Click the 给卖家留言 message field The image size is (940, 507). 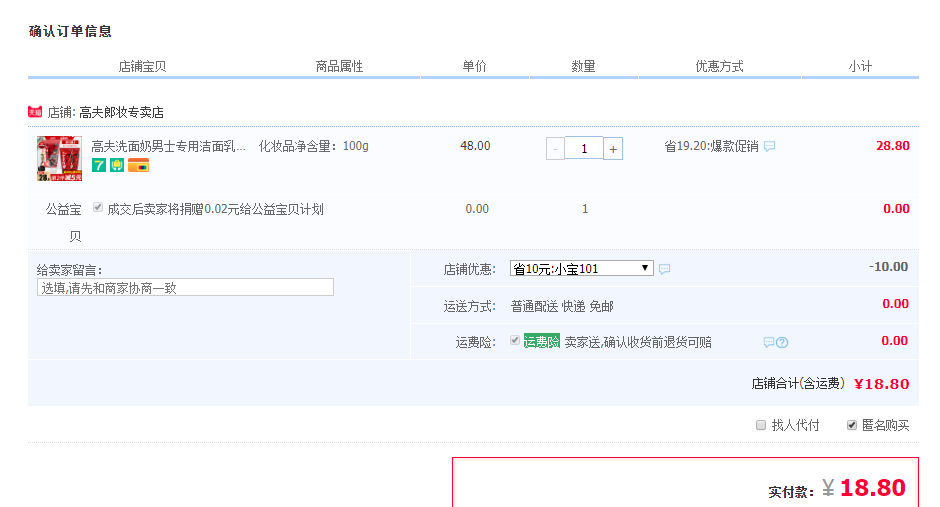[x=185, y=288]
